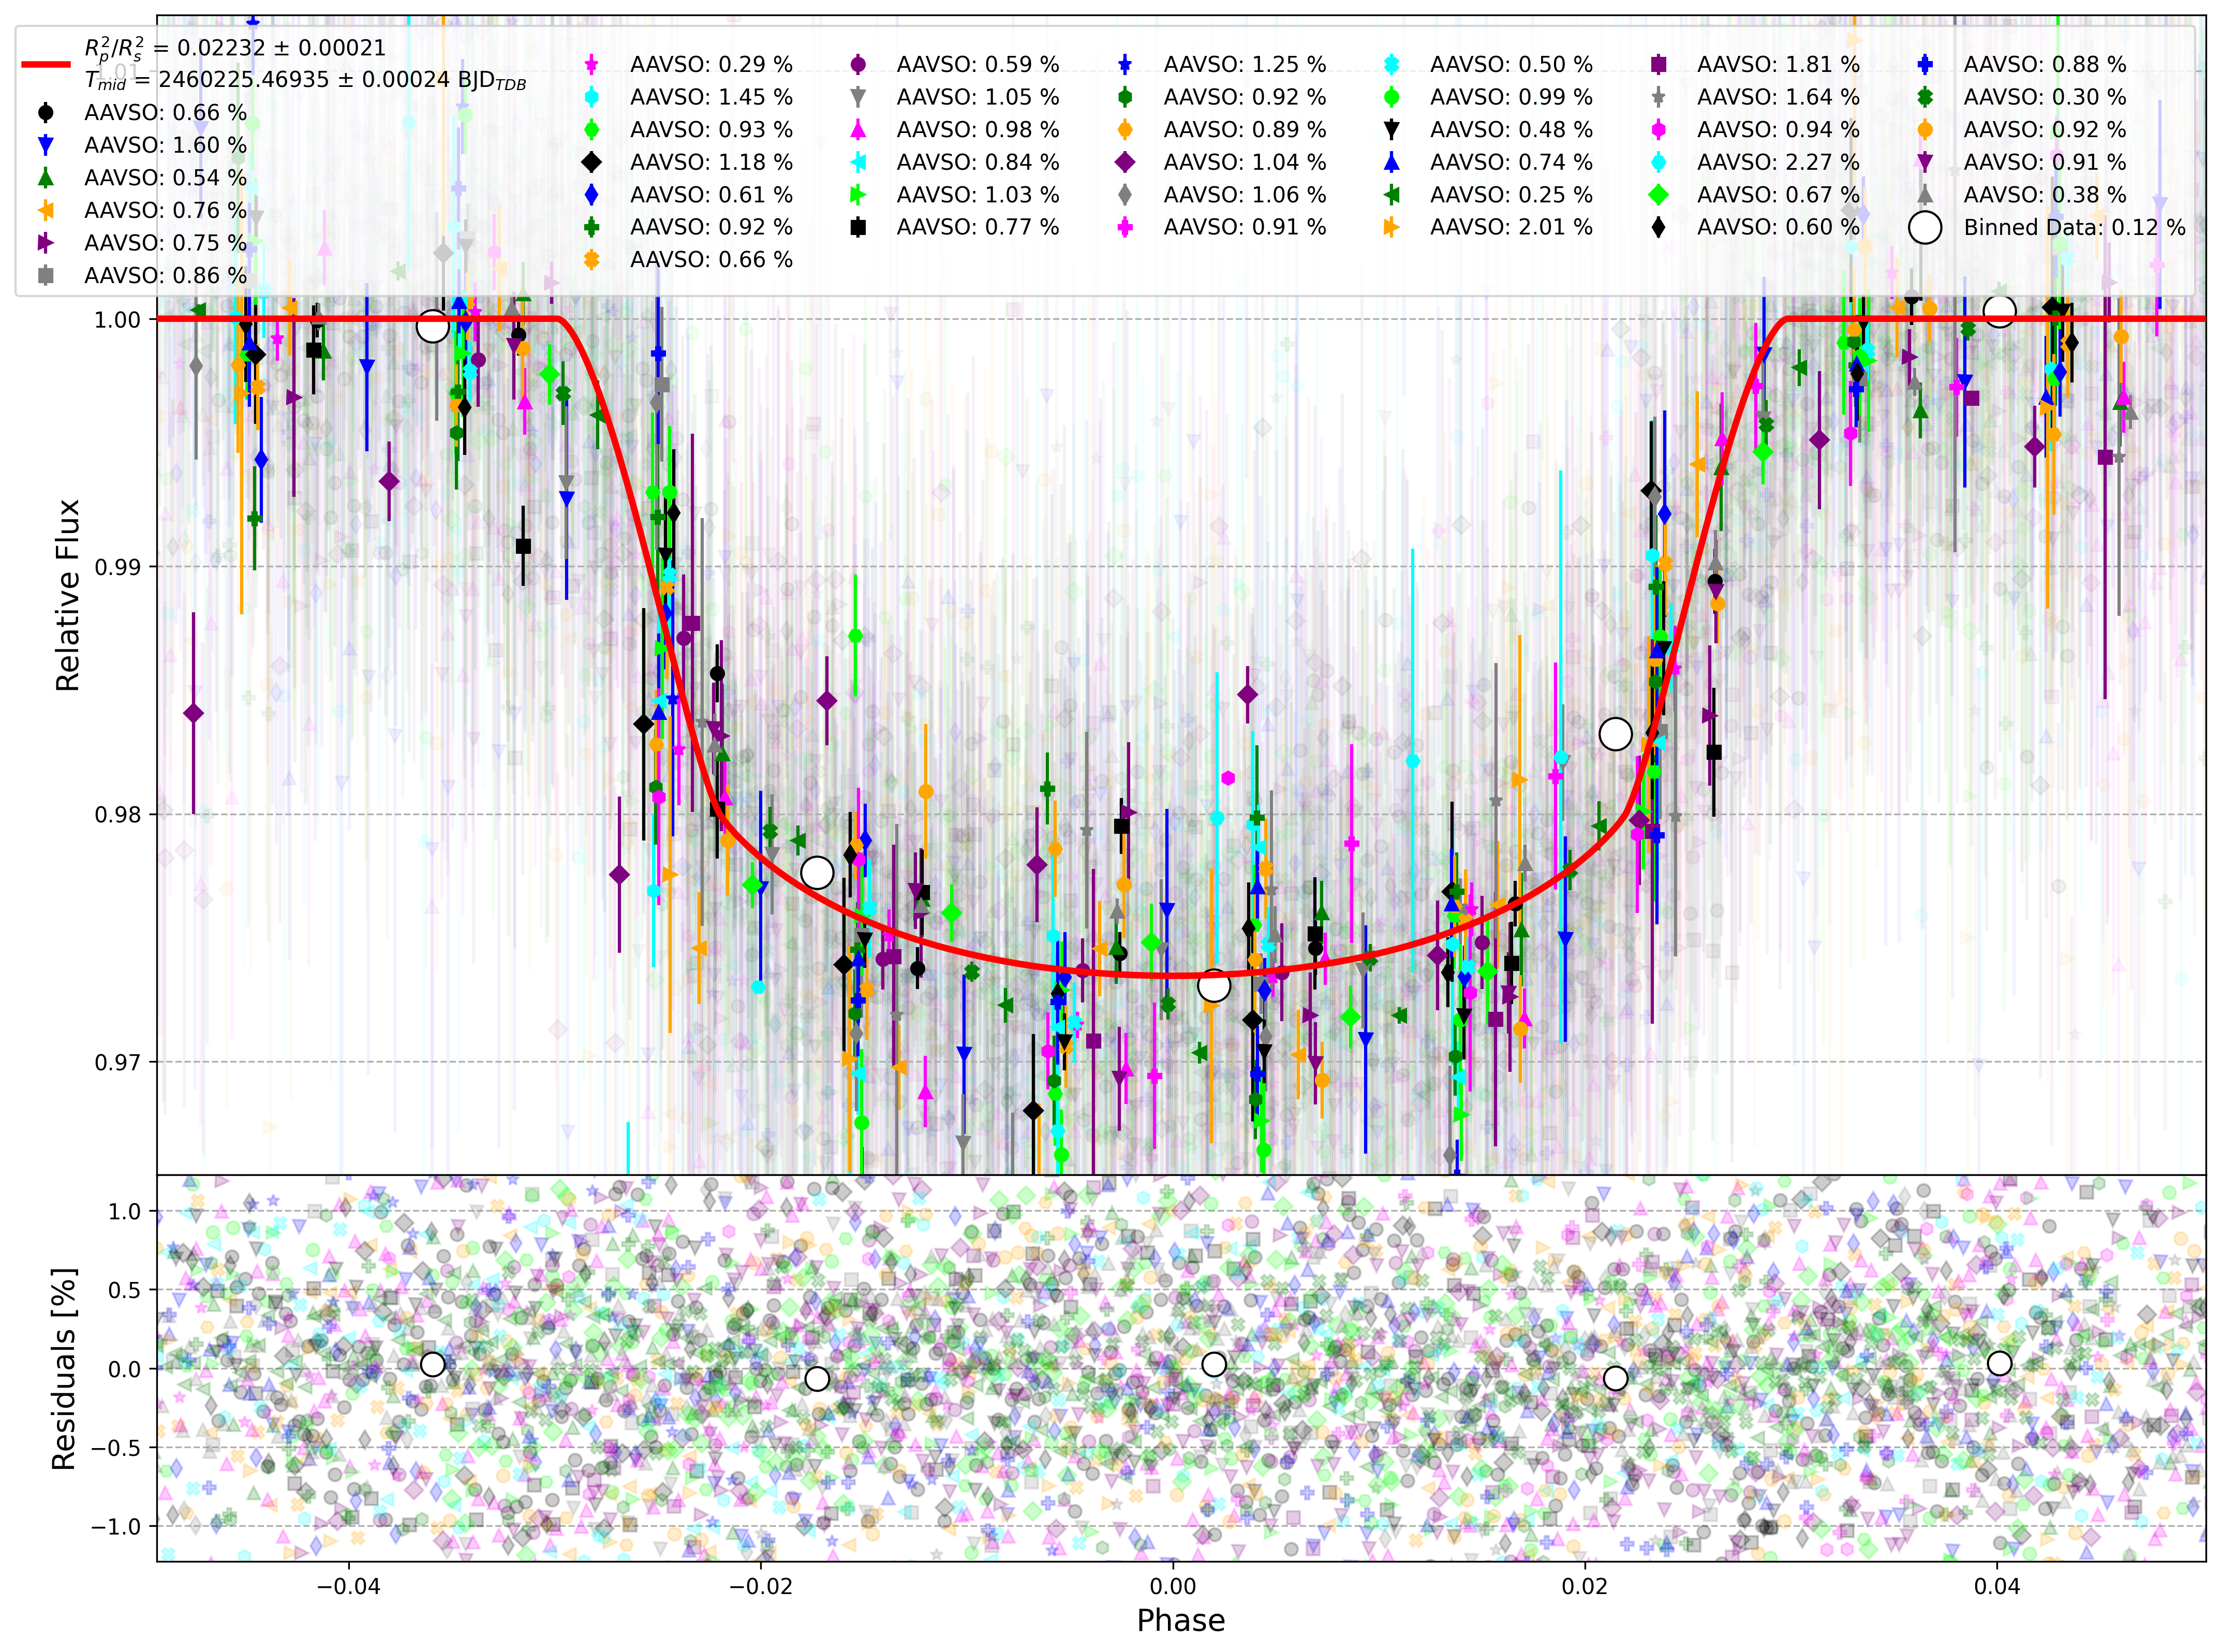The width and height of the screenshot is (2221, 1652).
Task: Select legend entry AAVSO: 0.84 %
Action: pos(978,162)
